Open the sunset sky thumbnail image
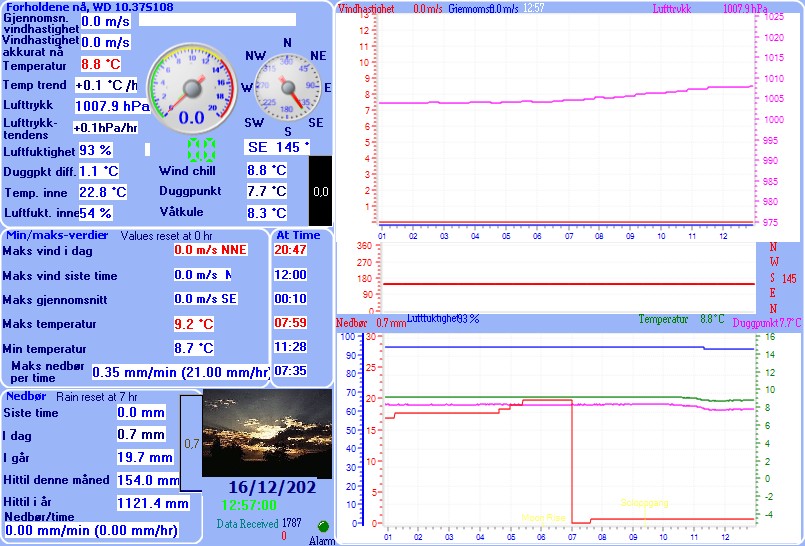This screenshot has width=805, height=546. [267, 433]
